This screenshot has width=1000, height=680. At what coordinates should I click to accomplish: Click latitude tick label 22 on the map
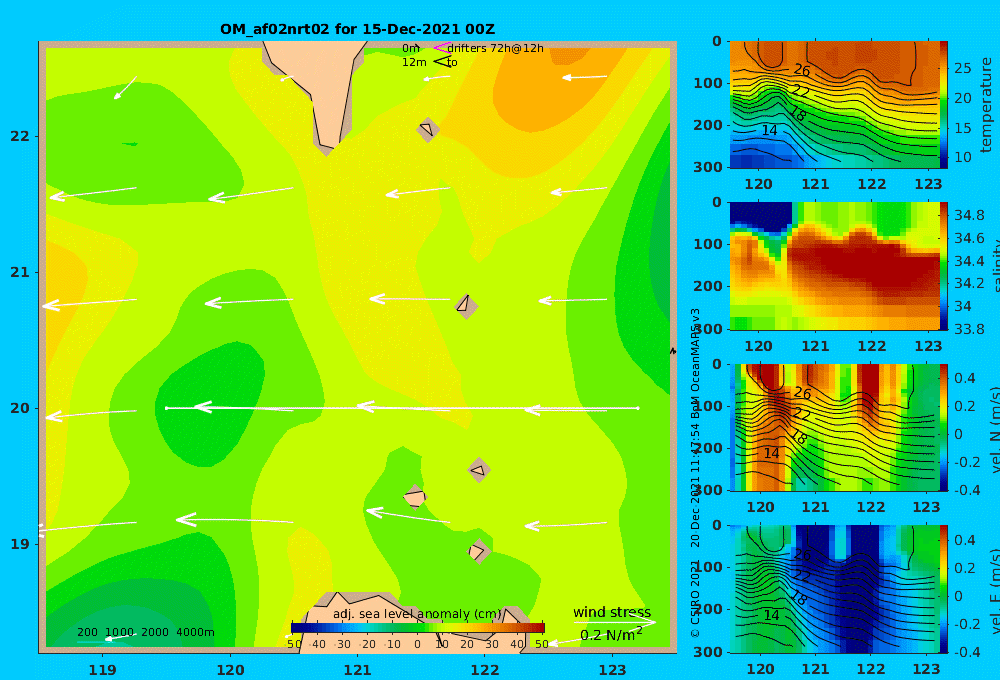pos(20,136)
